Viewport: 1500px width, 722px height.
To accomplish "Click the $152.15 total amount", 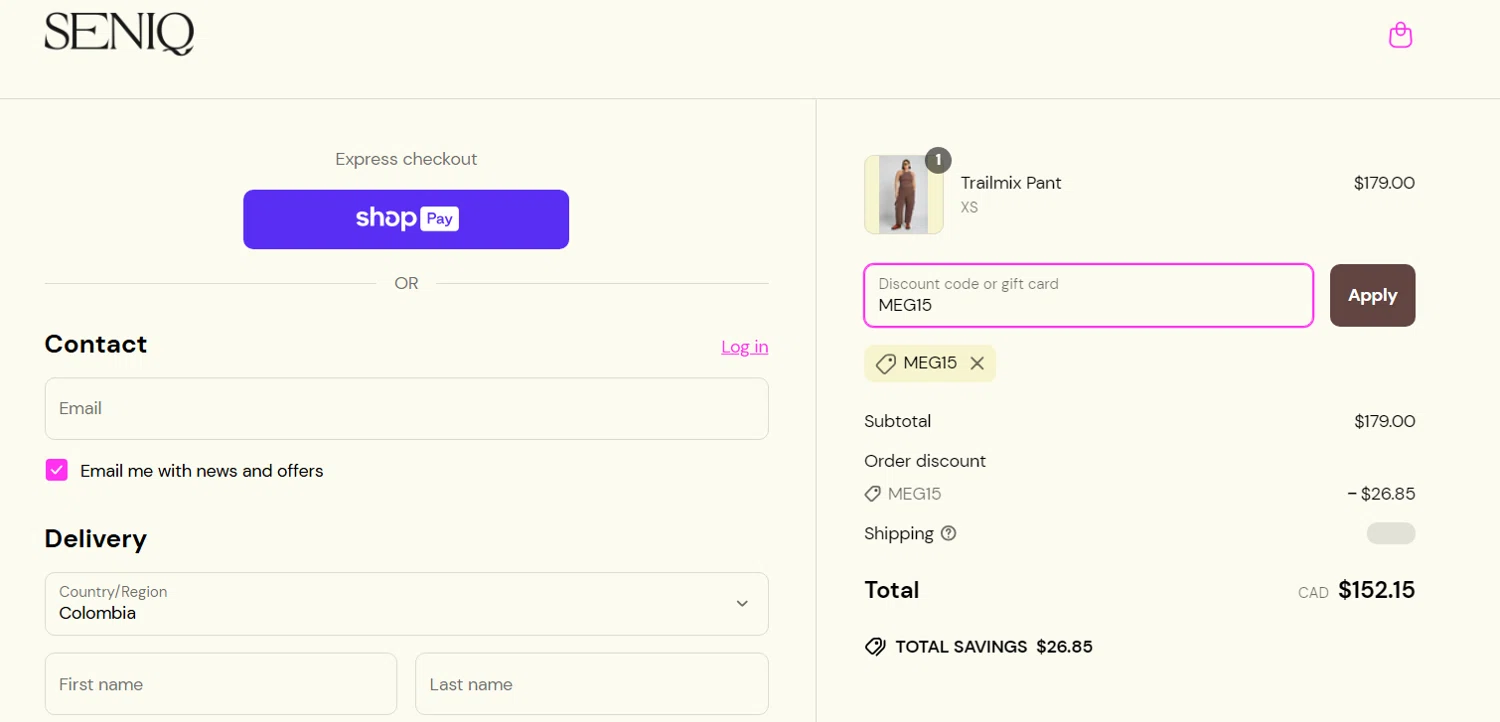I will [1377, 590].
